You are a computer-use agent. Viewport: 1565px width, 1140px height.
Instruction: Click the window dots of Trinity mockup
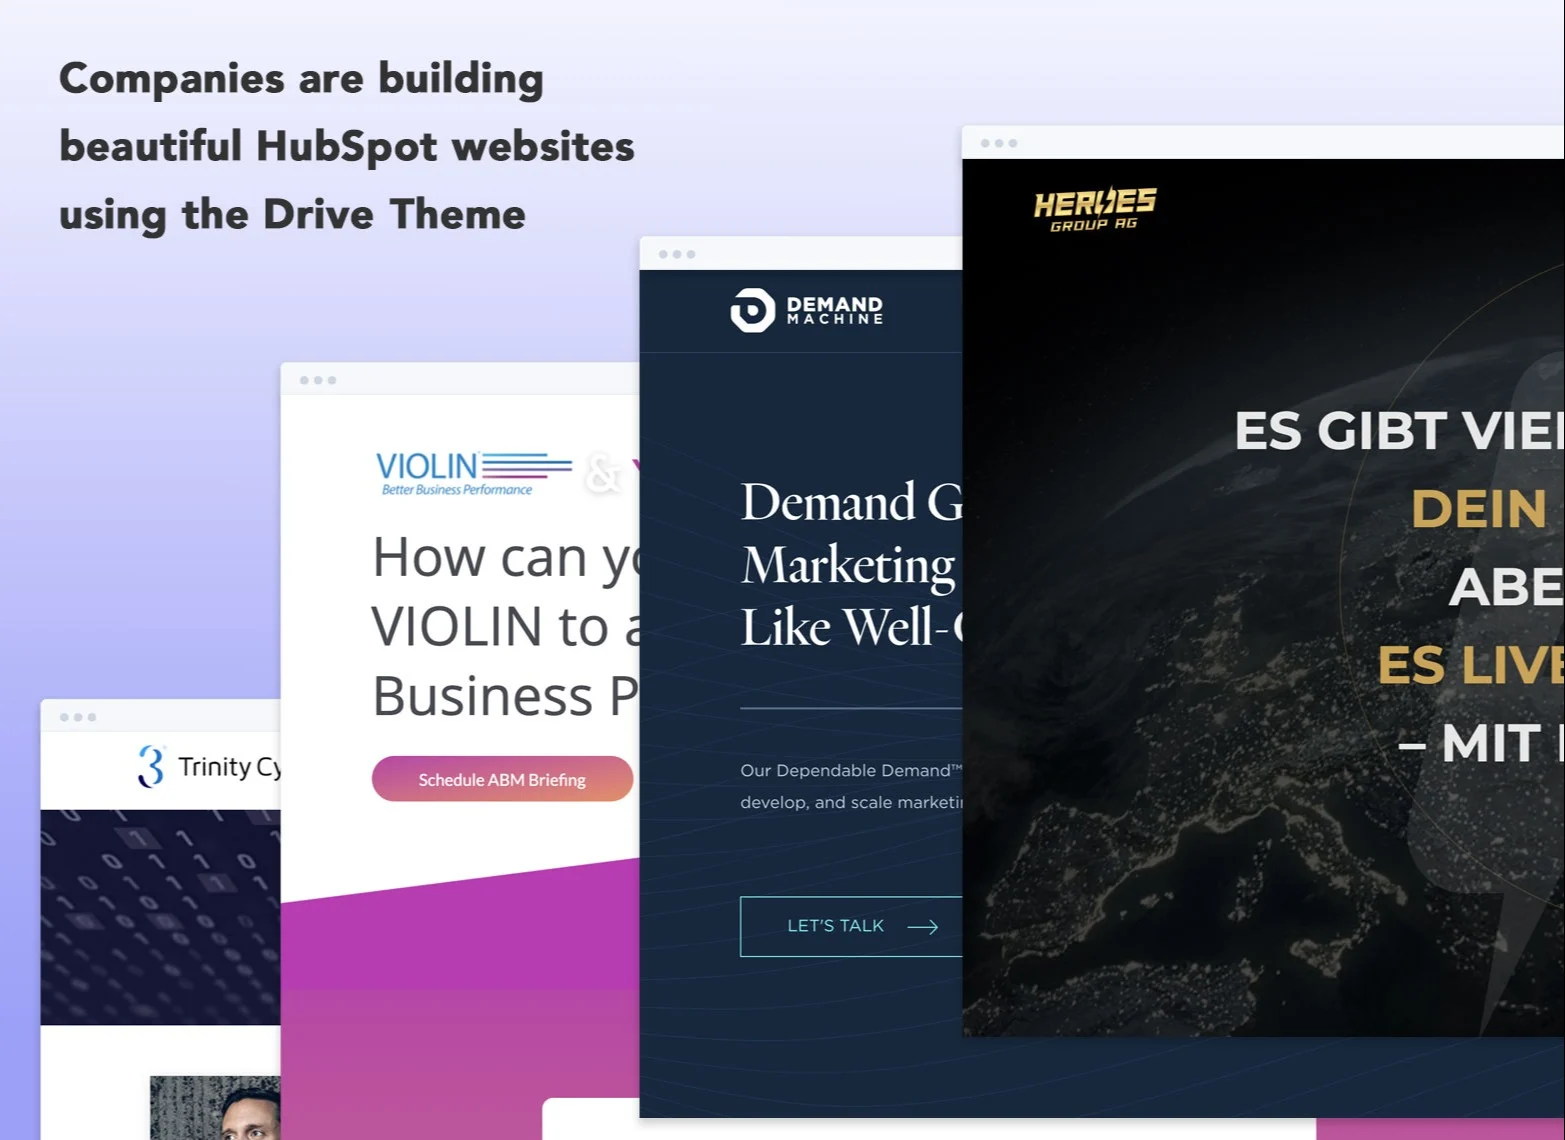[78, 717]
